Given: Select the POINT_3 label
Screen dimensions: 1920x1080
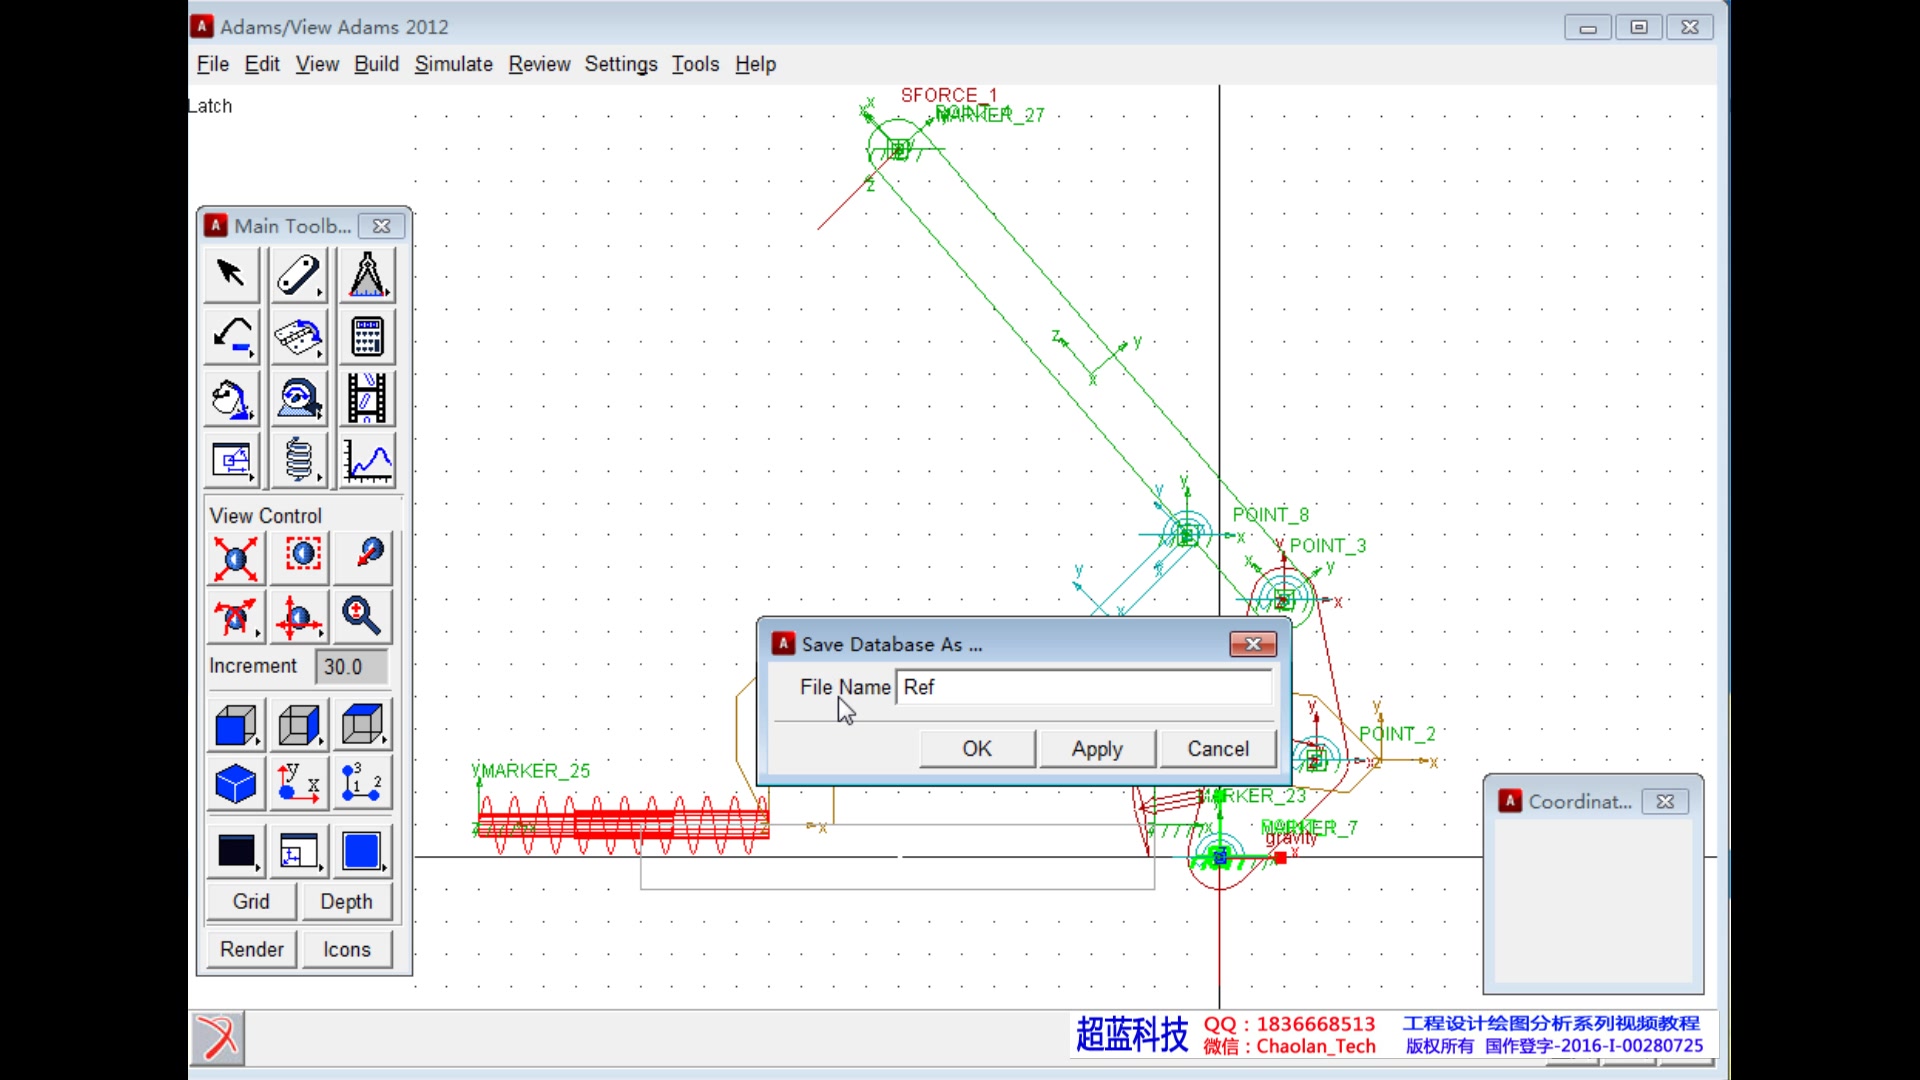Looking at the screenshot, I should click(x=1328, y=546).
